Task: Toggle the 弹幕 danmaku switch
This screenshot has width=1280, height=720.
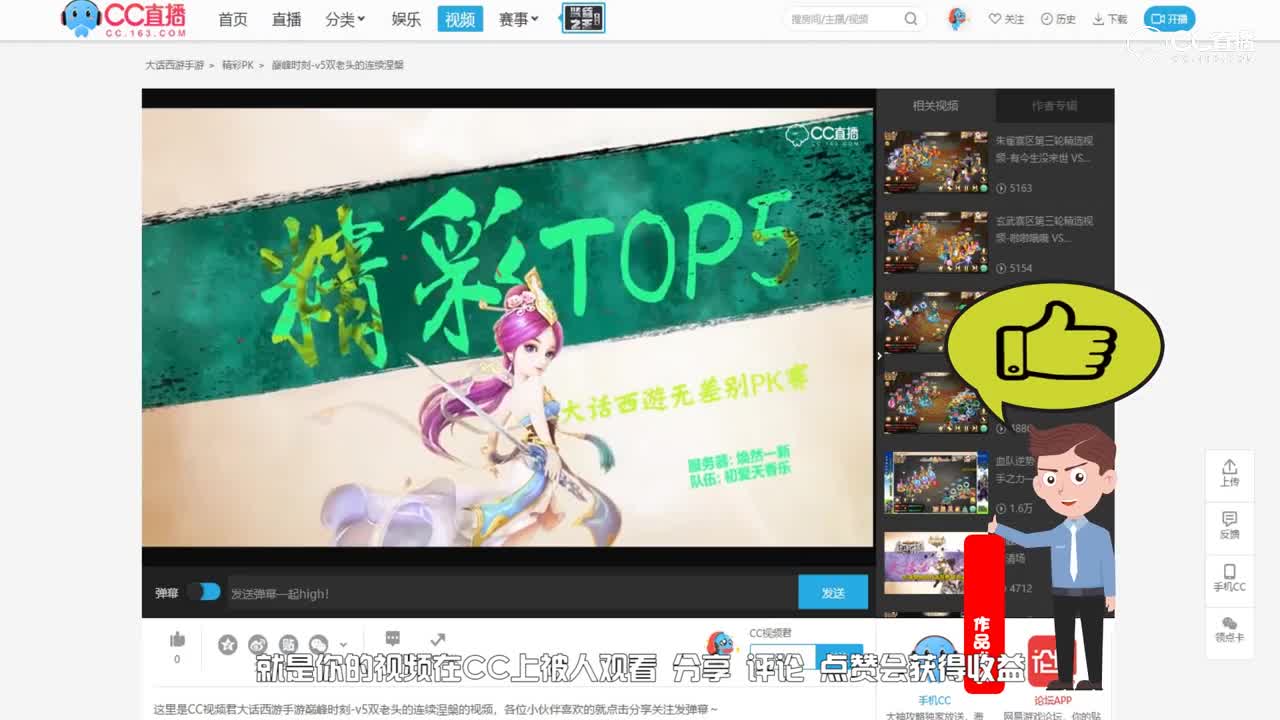Action: [x=203, y=592]
